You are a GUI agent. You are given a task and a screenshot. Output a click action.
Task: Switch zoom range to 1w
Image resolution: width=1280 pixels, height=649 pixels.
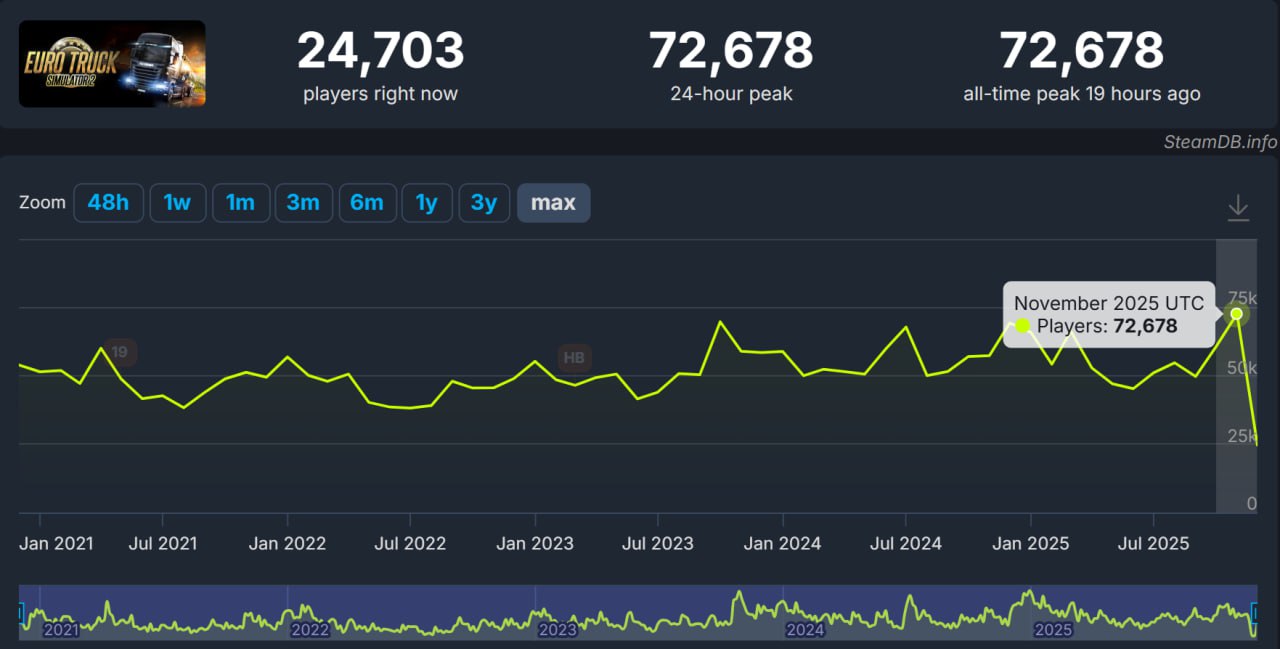click(x=177, y=203)
